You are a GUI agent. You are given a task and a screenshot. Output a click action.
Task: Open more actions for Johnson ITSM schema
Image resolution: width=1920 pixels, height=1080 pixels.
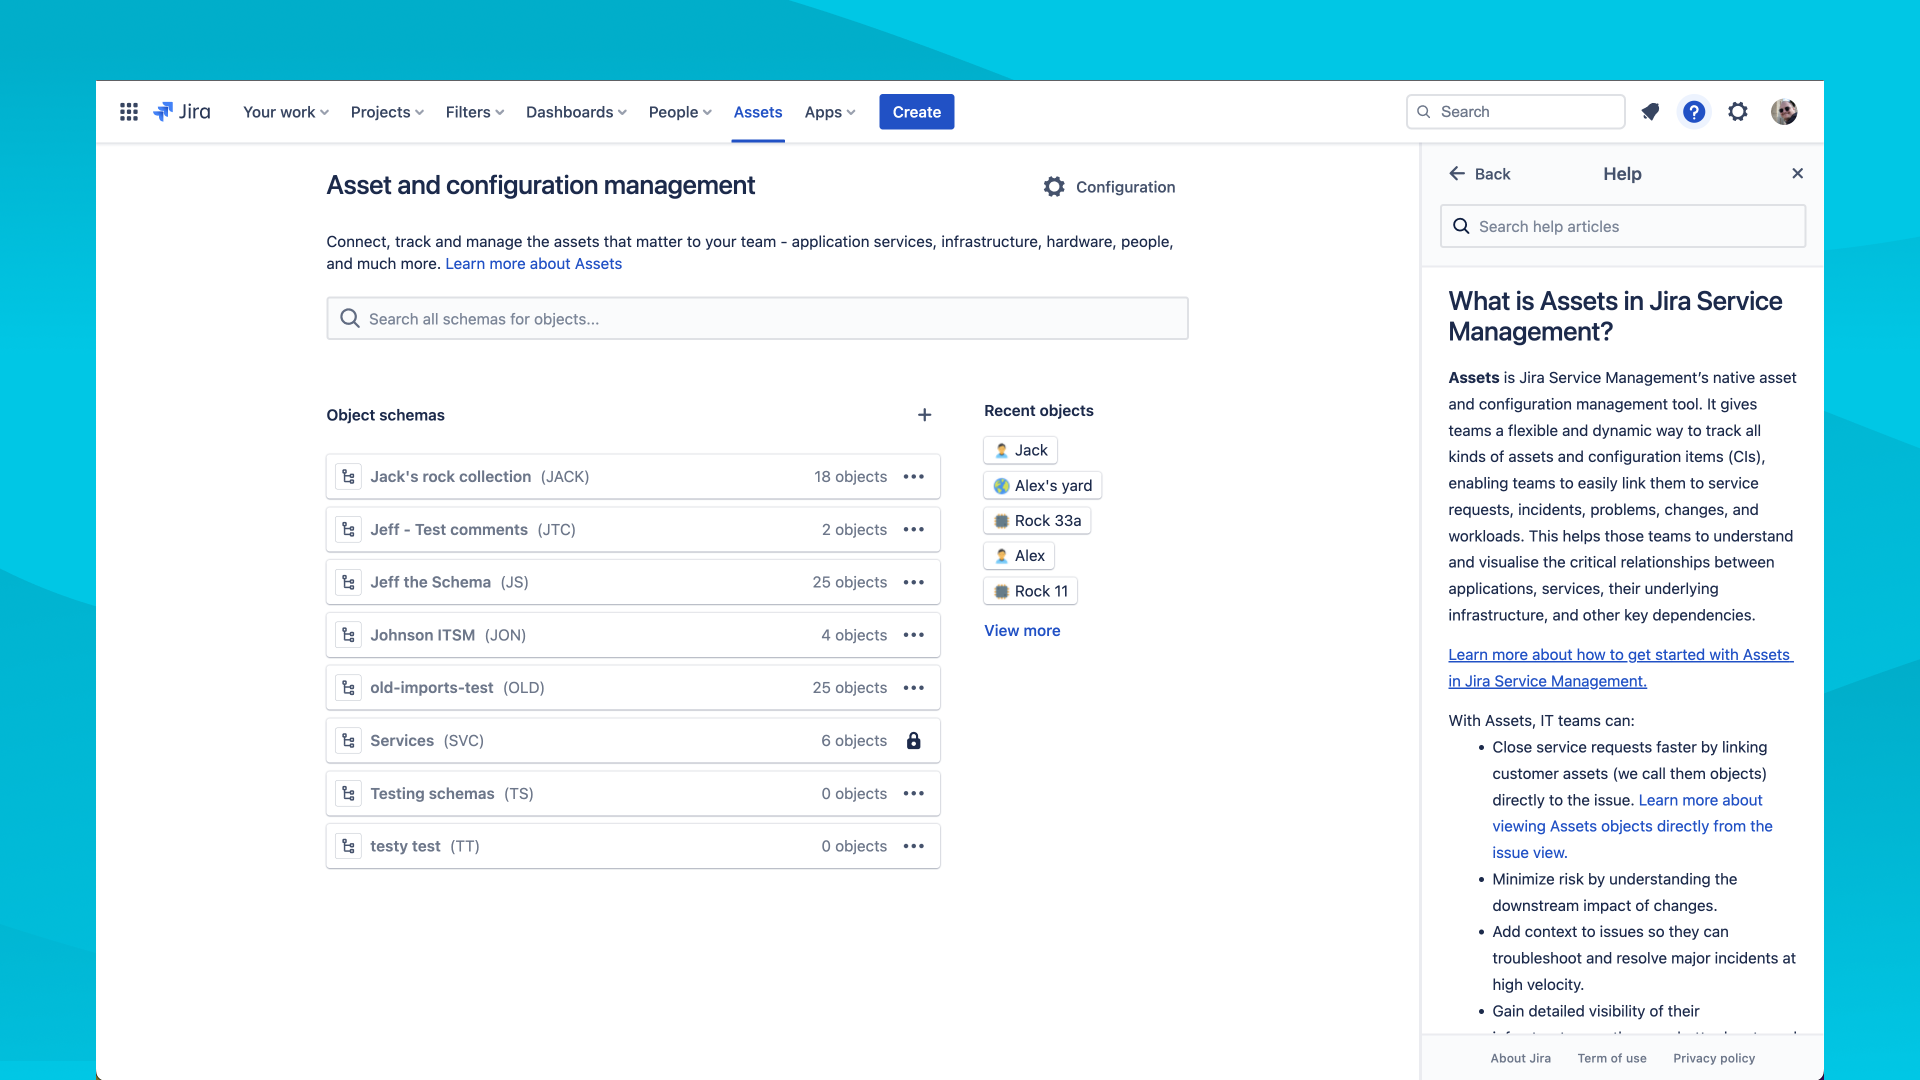[x=914, y=635]
